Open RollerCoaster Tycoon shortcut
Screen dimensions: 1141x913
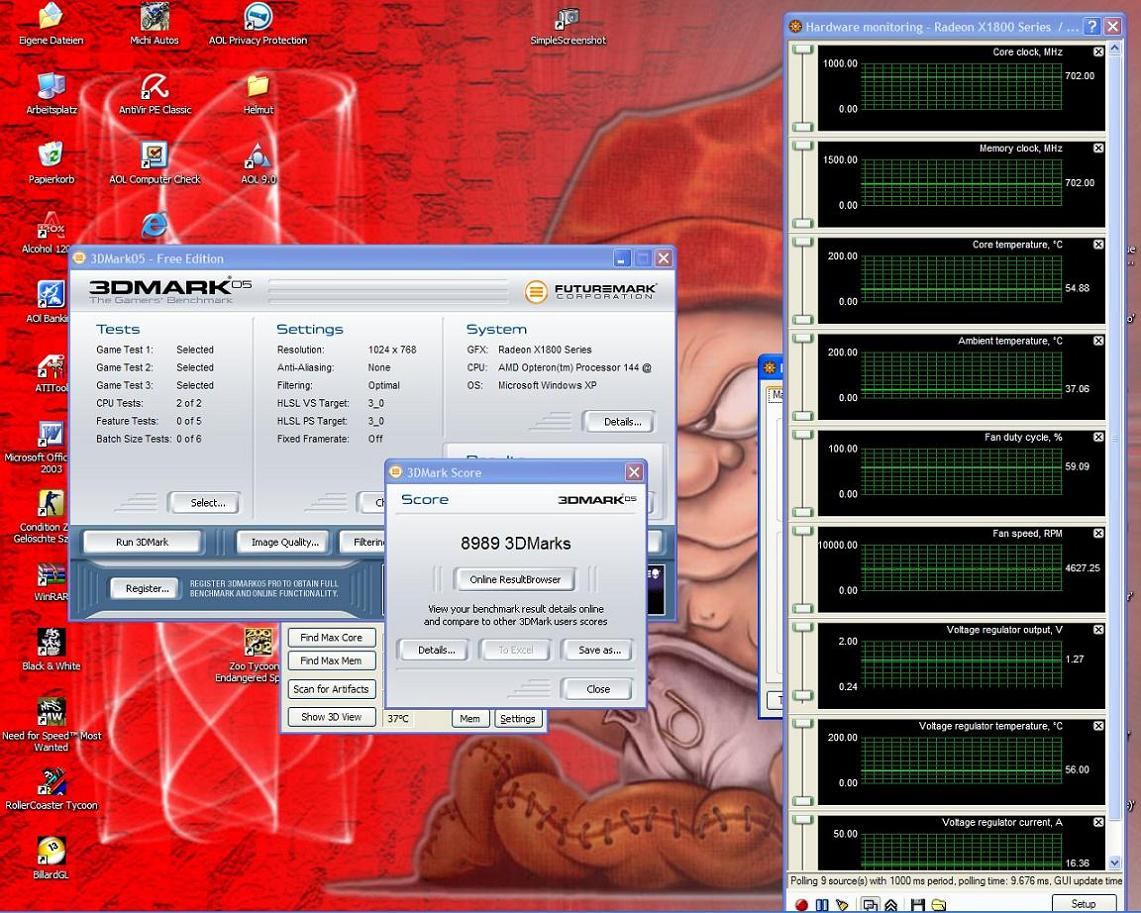click(x=51, y=790)
